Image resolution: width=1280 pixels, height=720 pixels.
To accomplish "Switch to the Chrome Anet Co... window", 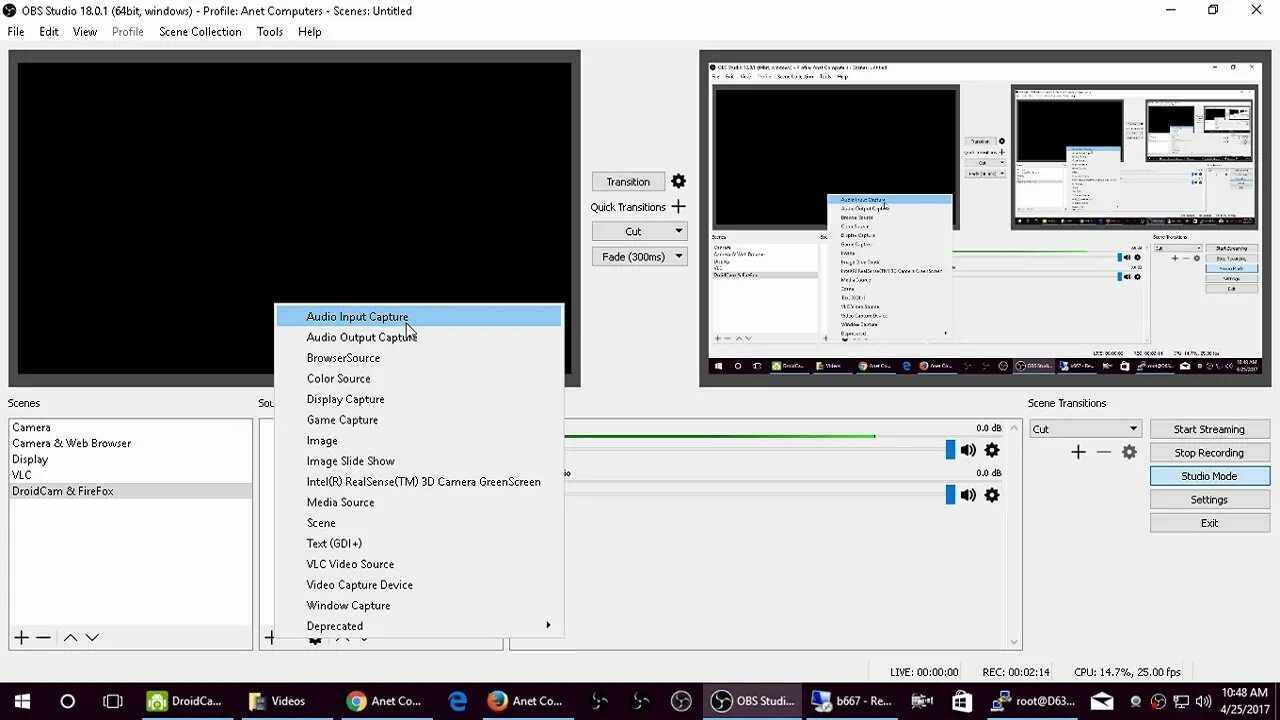I will click(x=385, y=701).
